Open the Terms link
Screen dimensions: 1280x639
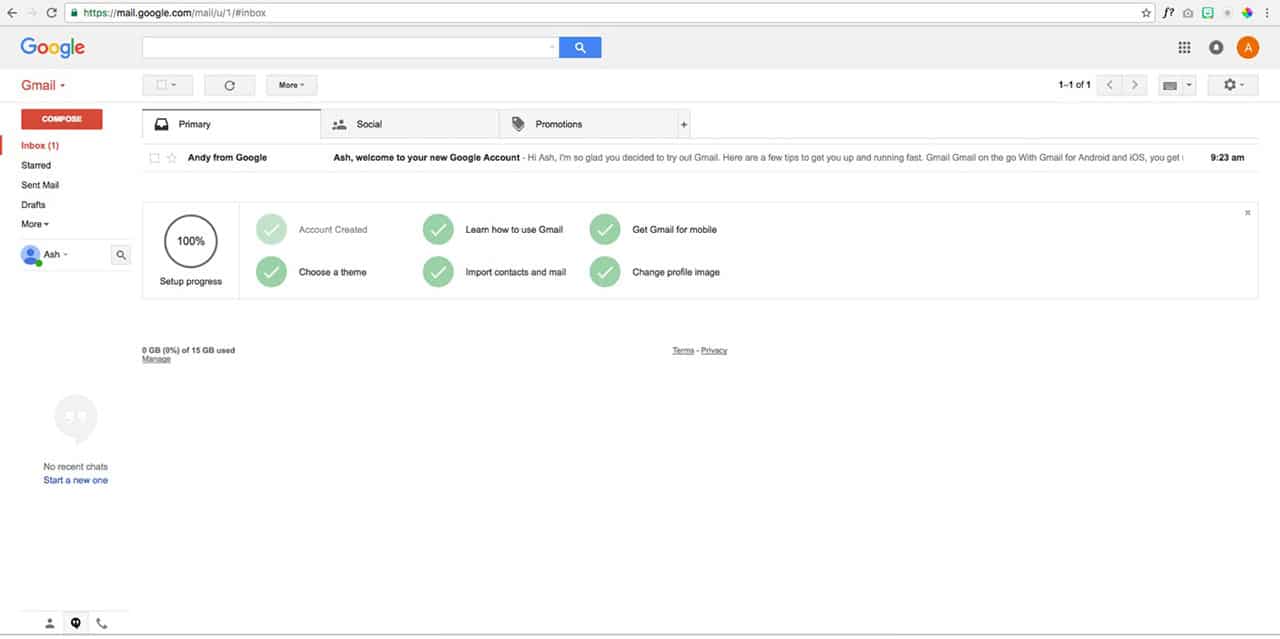(x=683, y=351)
